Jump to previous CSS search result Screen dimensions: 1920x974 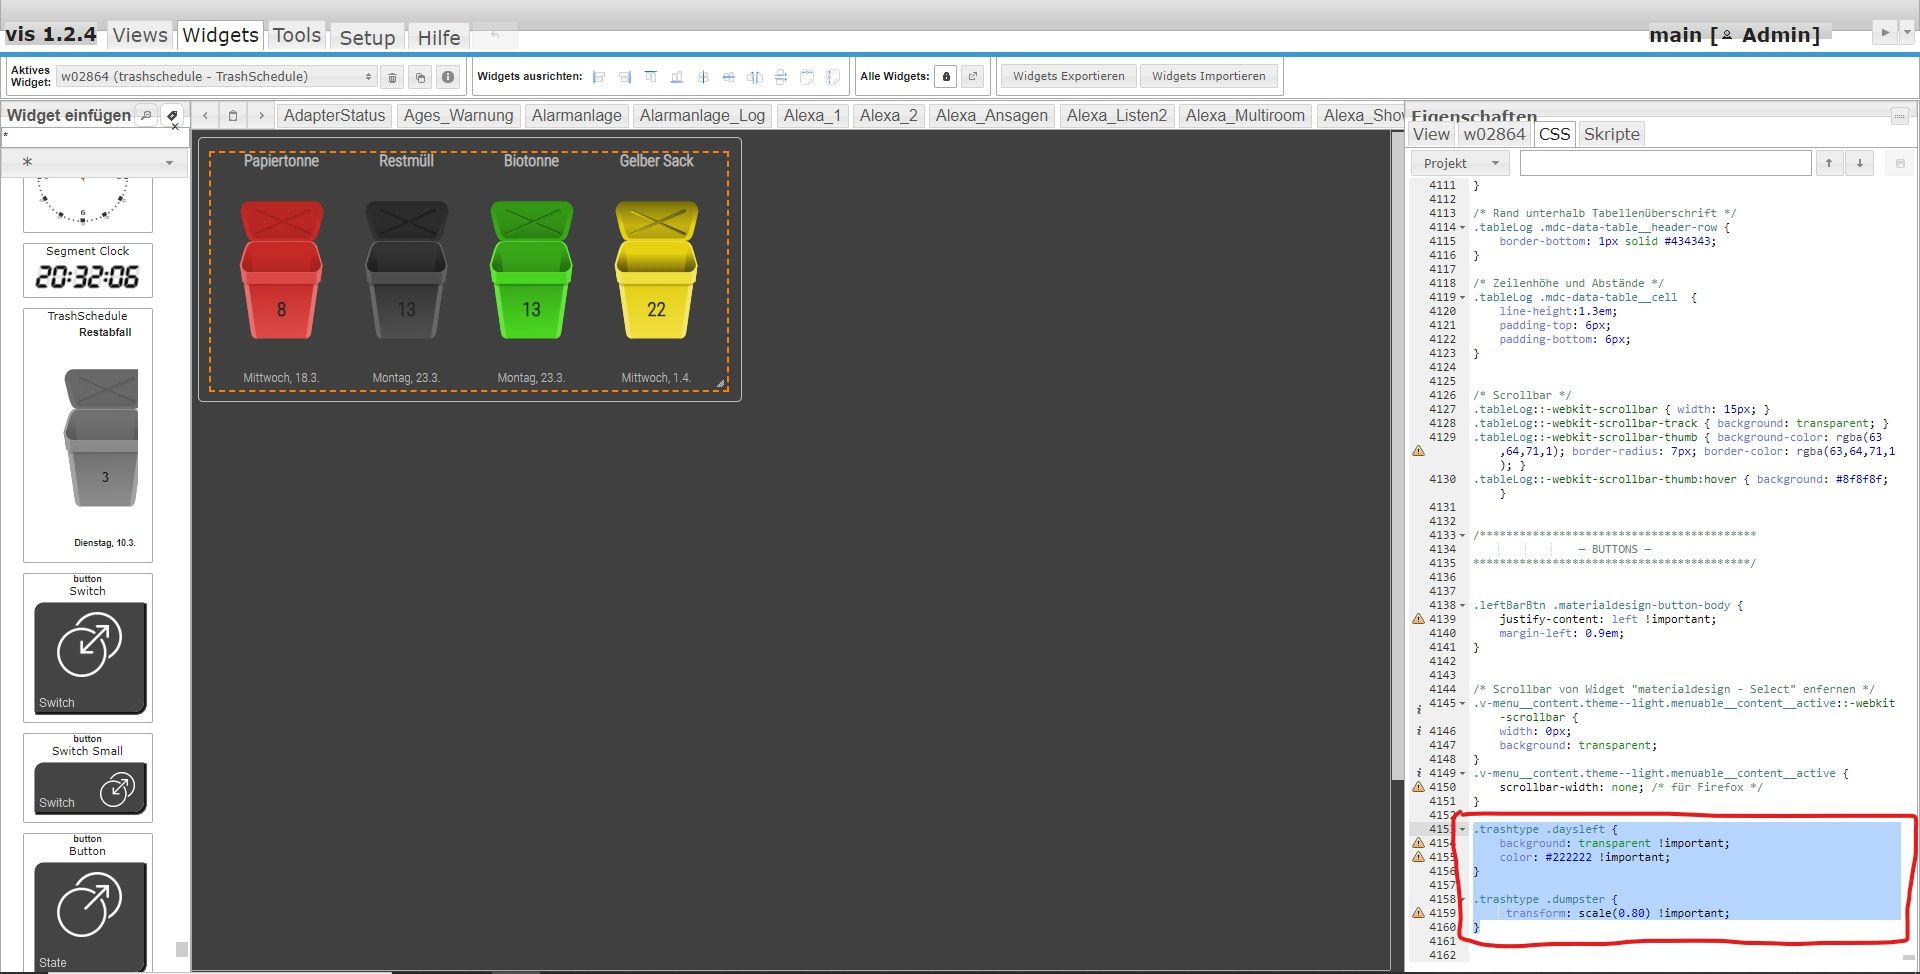(x=1829, y=163)
